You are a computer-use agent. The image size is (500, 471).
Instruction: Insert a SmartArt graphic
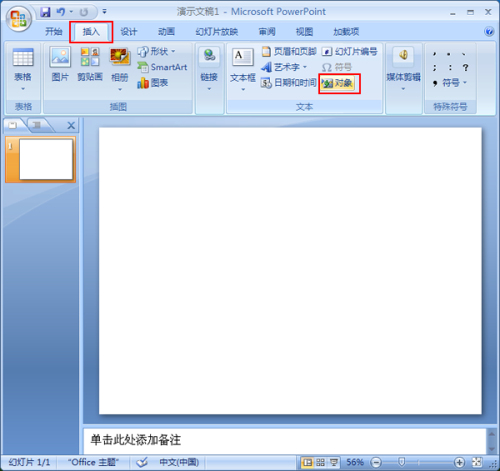coord(162,67)
